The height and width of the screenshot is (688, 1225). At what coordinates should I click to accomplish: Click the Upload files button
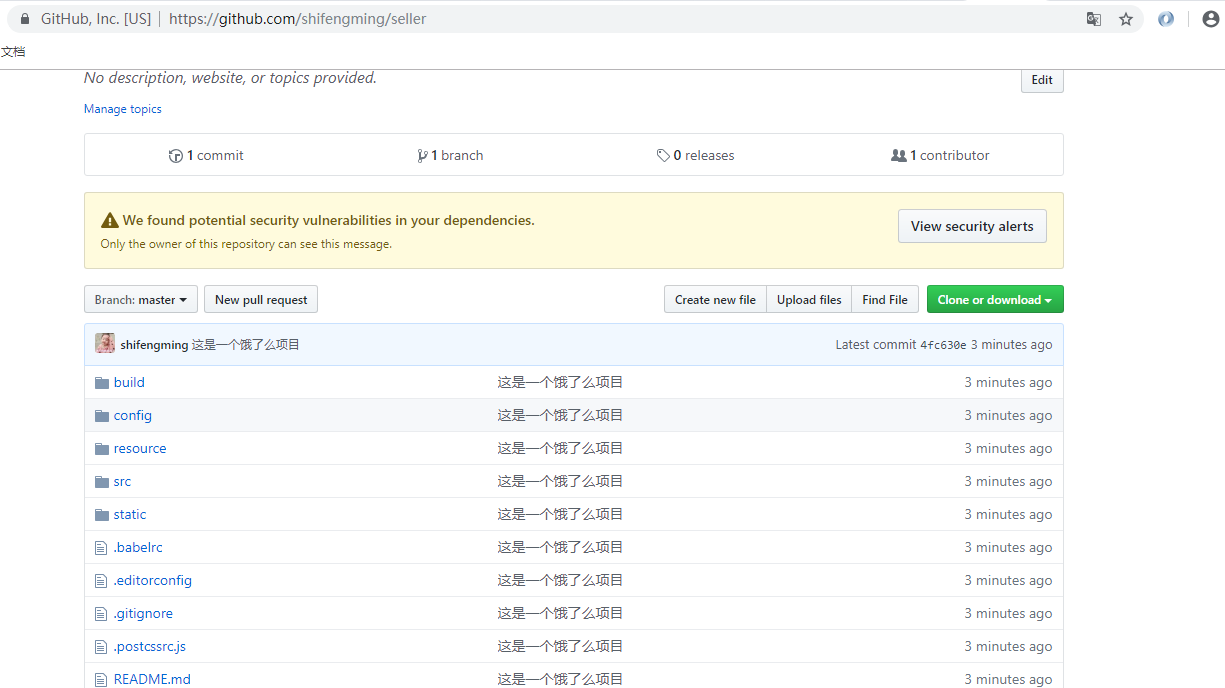809,300
